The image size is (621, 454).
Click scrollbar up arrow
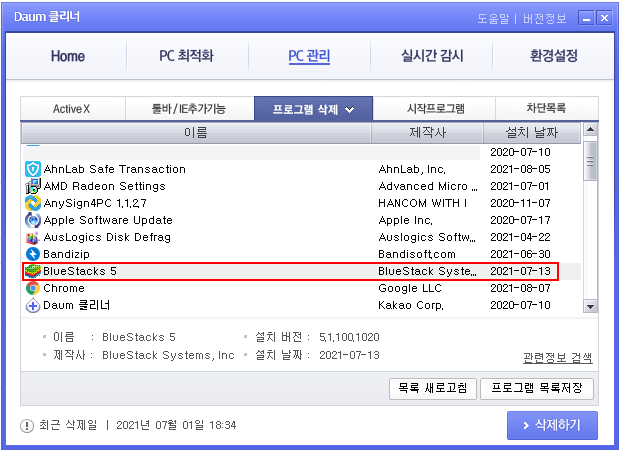pyautogui.click(x=591, y=129)
